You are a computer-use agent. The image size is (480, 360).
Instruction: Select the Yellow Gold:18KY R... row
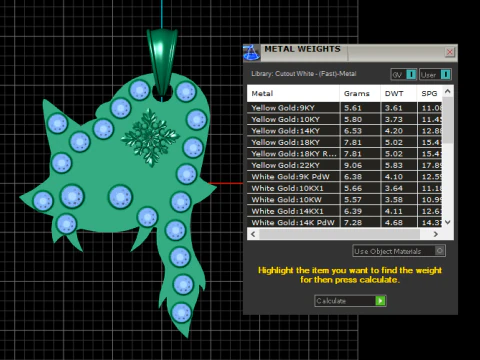[x=345, y=154]
